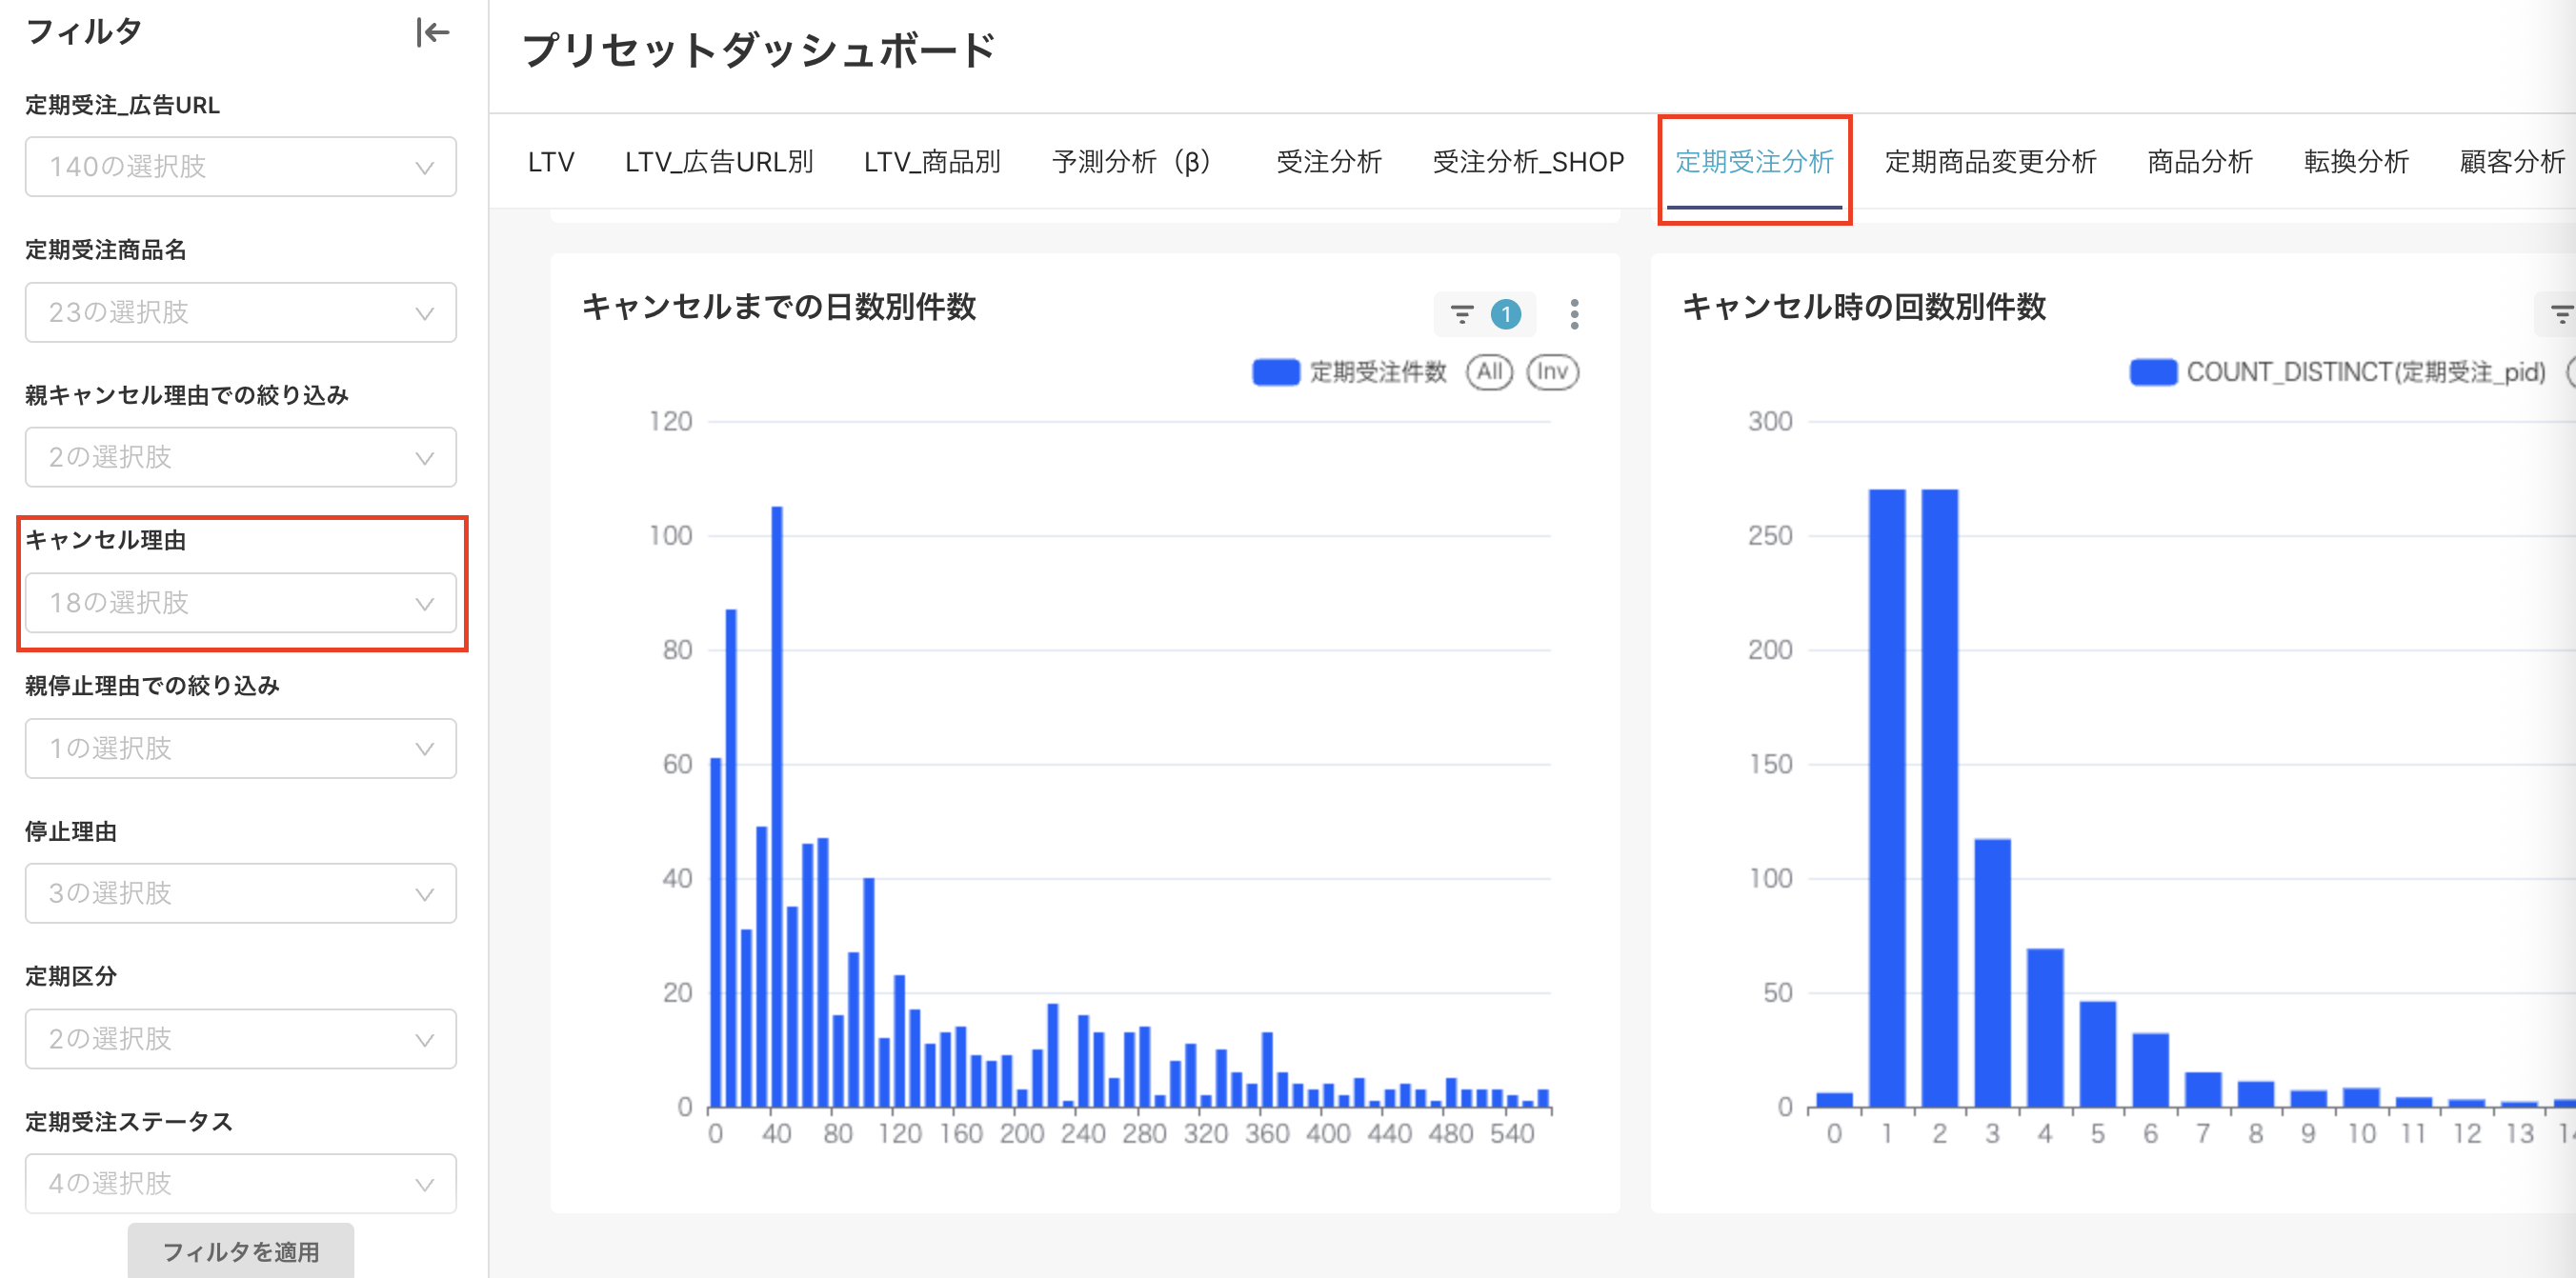Viewport: 2576px width, 1278px height.
Task: Click the フィルタ panel heading
Action: coord(84,32)
